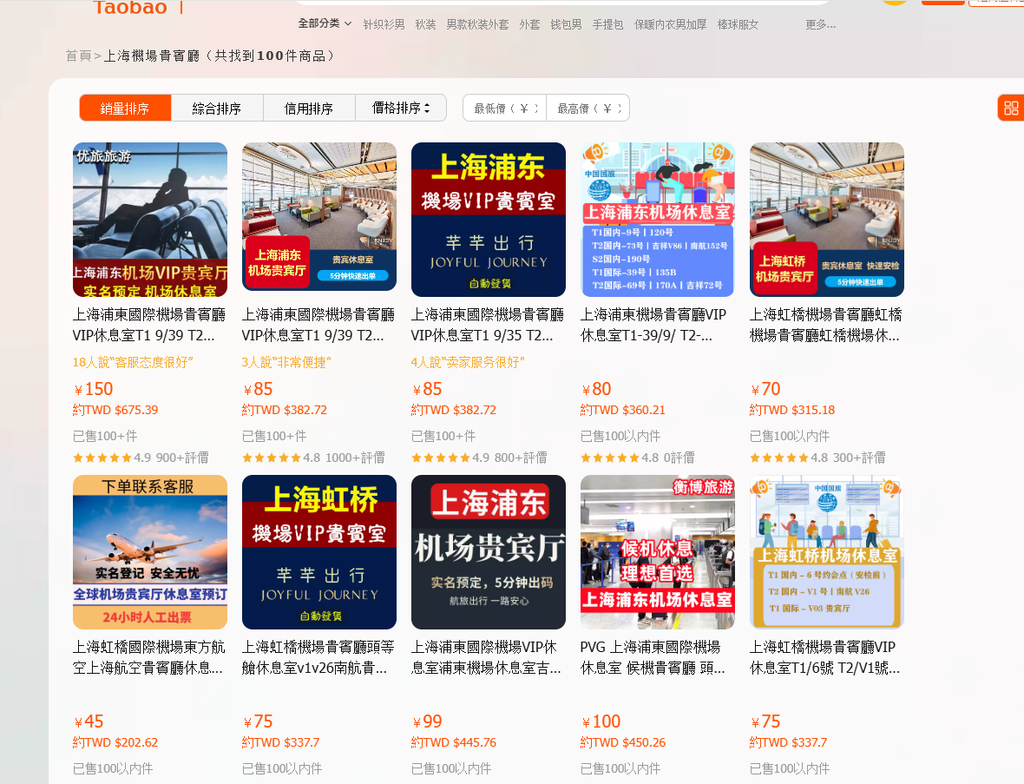Image resolution: width=1024 pixels, height=784 pixels.
Task: Click the ¥100 price
Action: click(601, 722)
